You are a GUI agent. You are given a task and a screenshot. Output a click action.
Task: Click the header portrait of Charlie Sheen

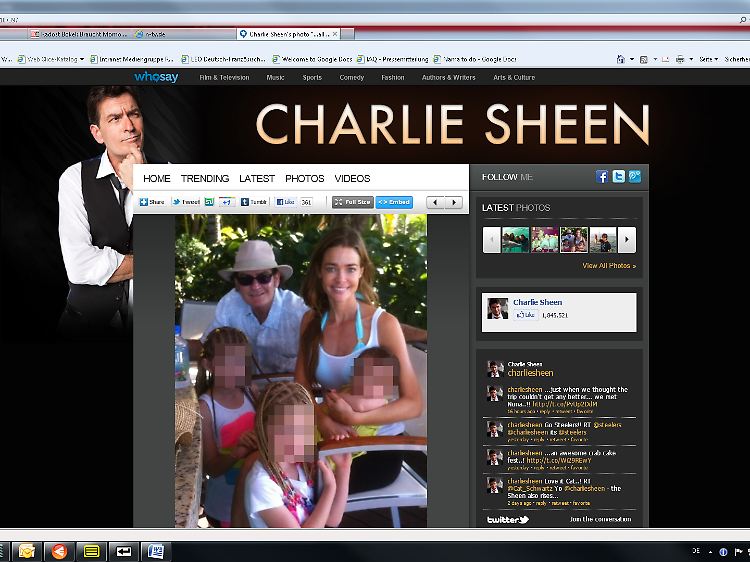[x=98, y=206]
